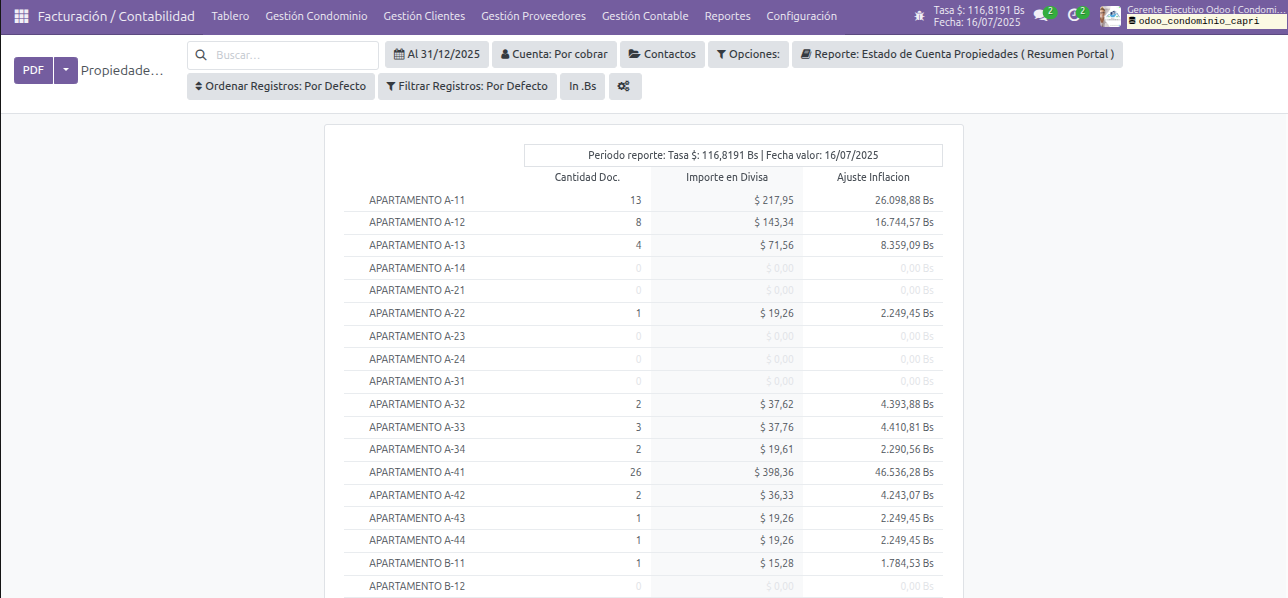This screenshot has width=1288, height=598.
Task: Click the 46.536,28 Bs value
Action: tap(904, 472)
